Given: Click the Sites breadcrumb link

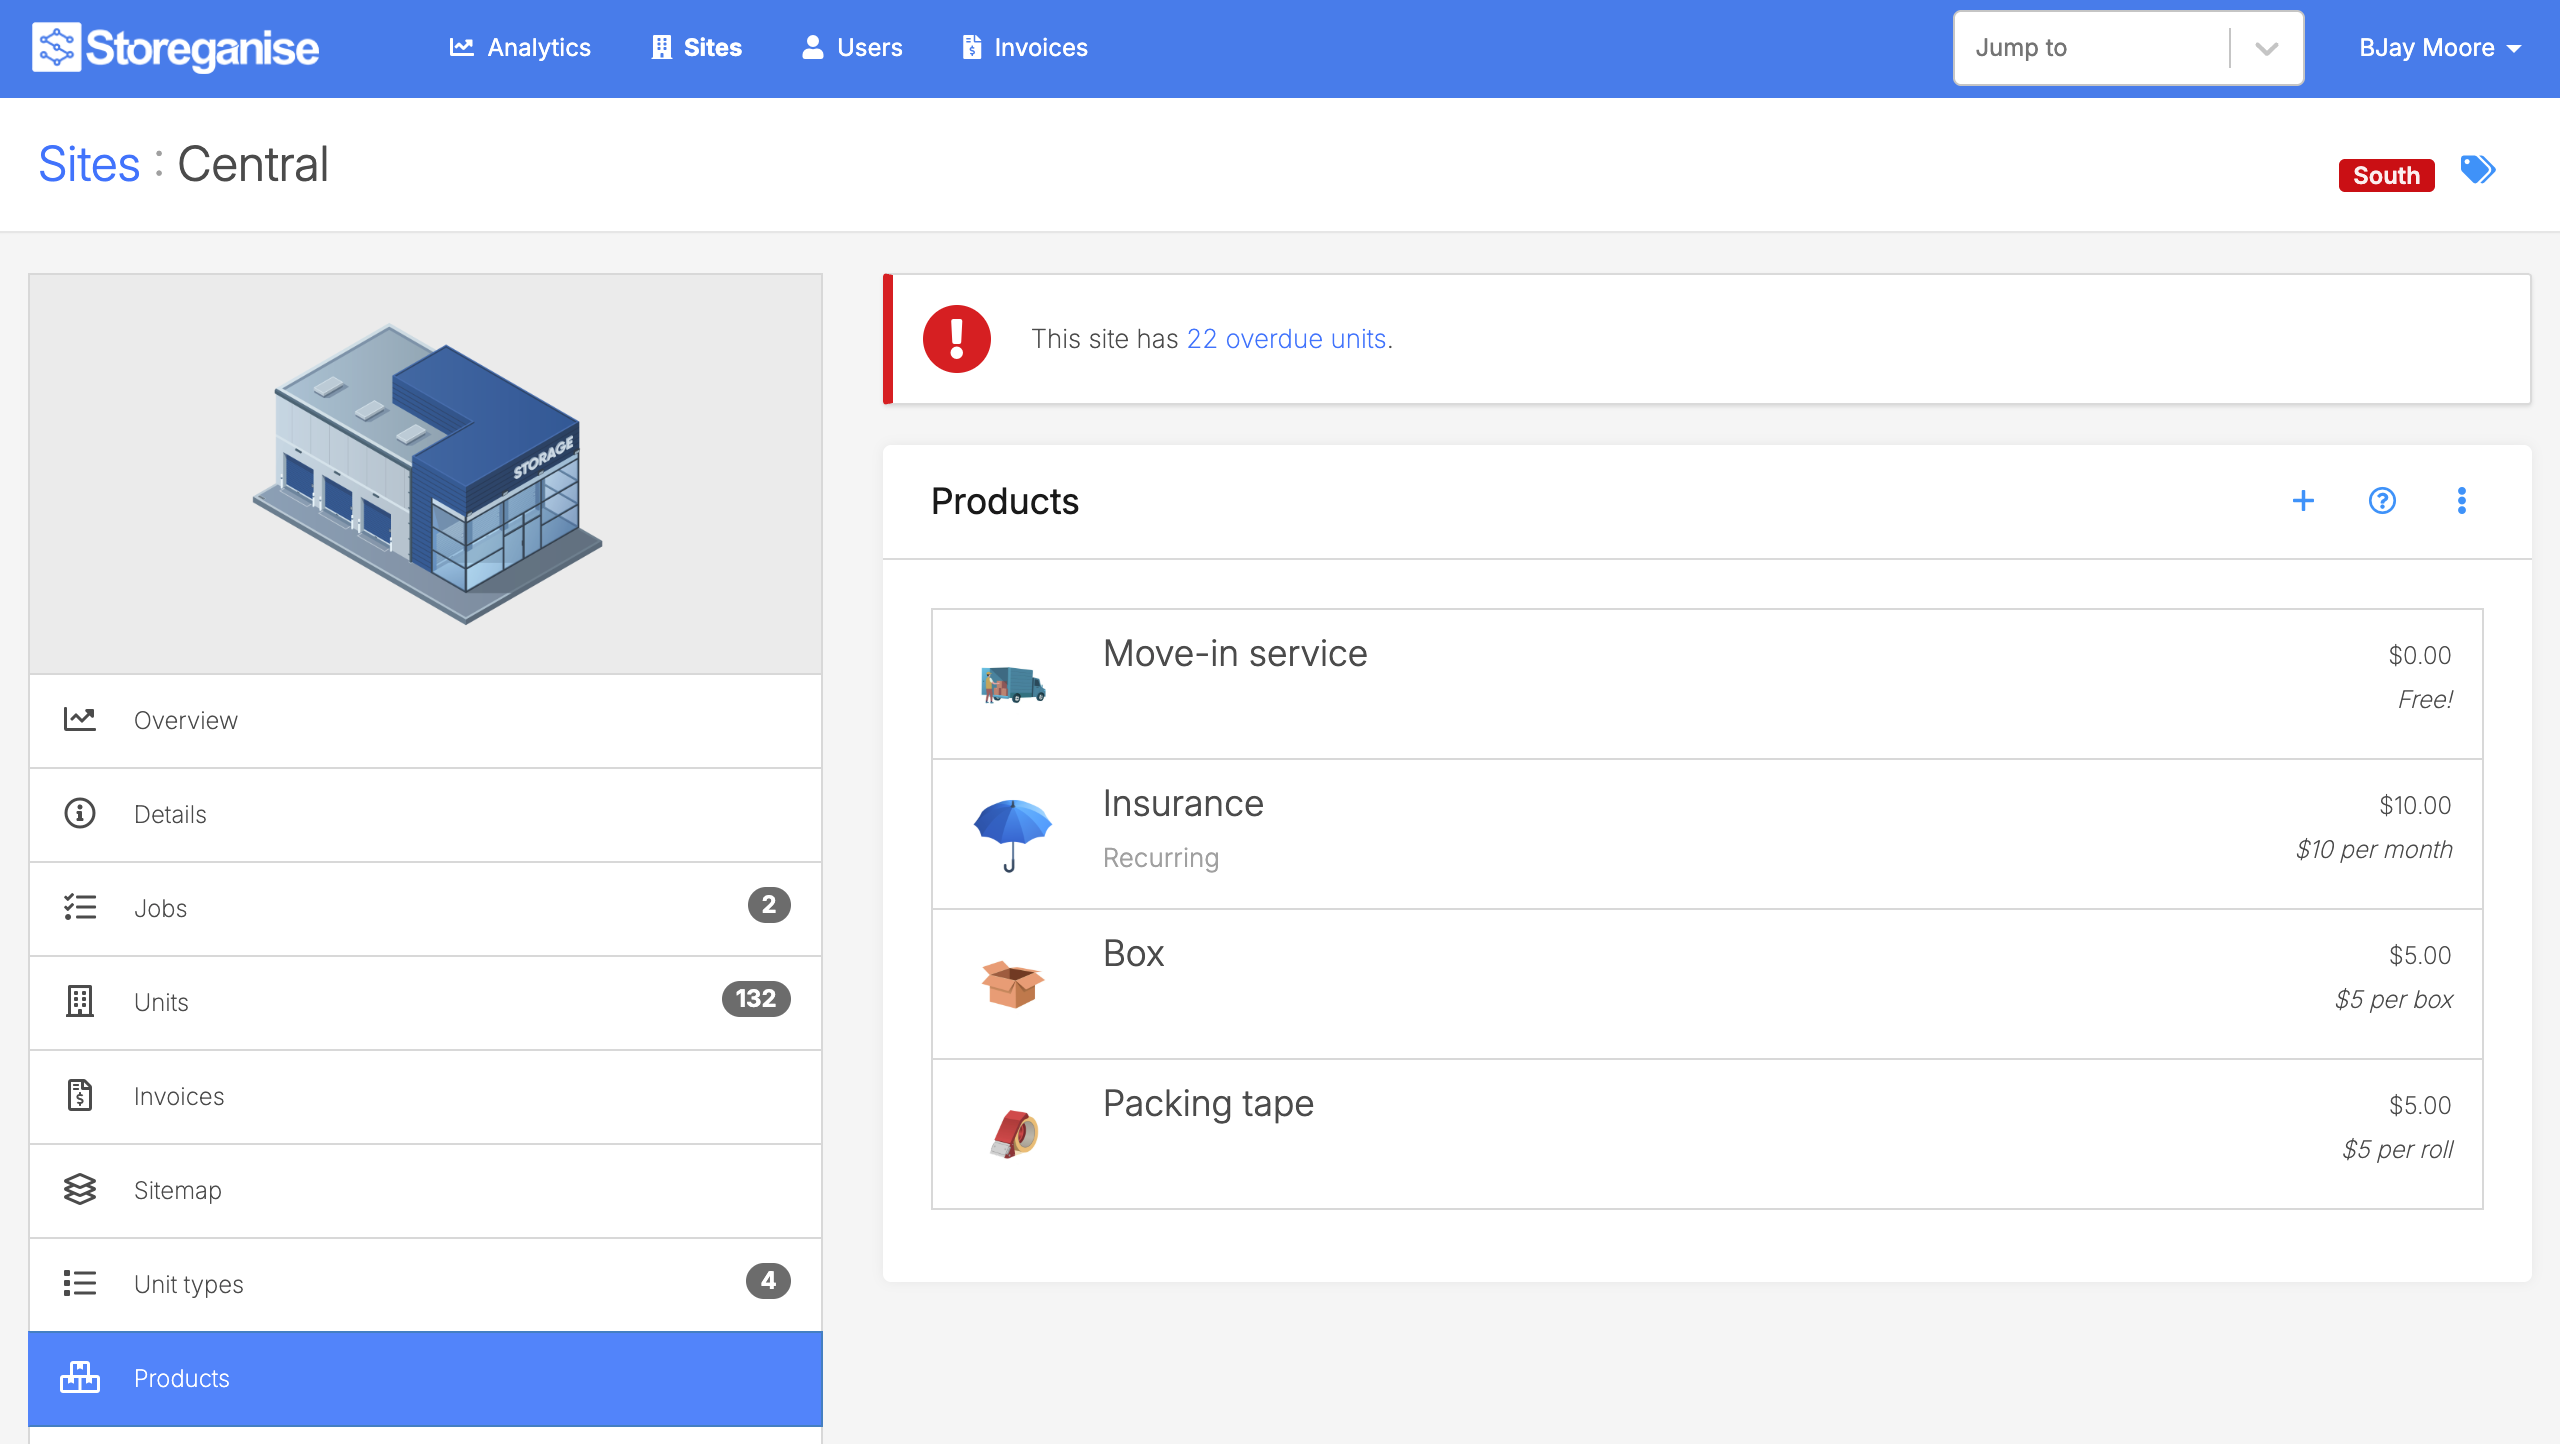Looking at the screenshot, I should 89,164.
